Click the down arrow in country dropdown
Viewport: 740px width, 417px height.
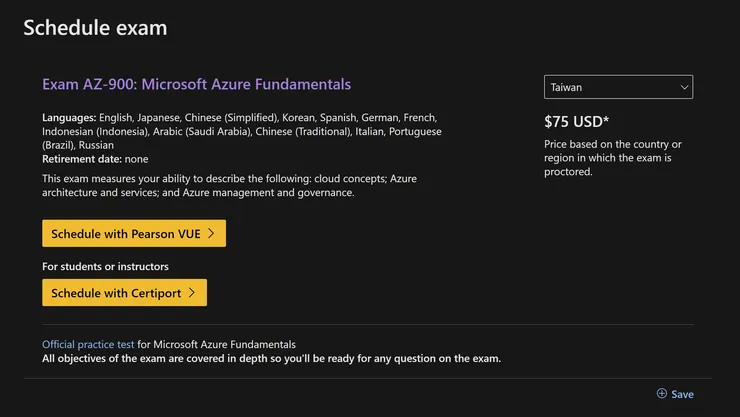click(684, 88)
